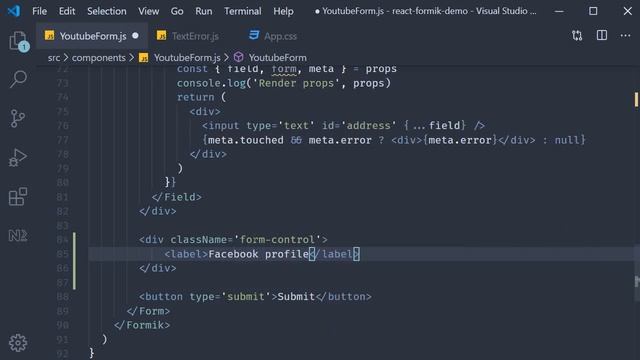
Task: Close the YoutubeForm.js tab via unsaved dot
Action: tap(136, 36)
